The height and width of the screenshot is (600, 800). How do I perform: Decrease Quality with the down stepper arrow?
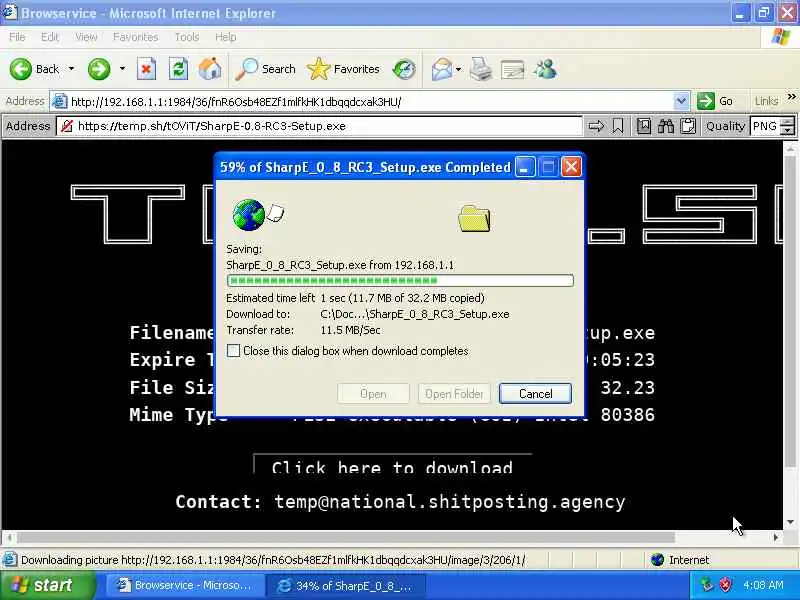coord(788,131)
